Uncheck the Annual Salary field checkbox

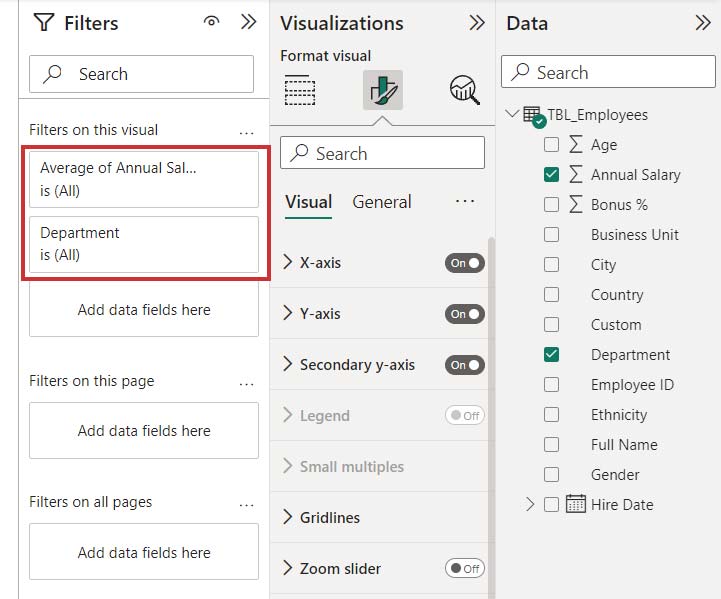click(551, 174)
